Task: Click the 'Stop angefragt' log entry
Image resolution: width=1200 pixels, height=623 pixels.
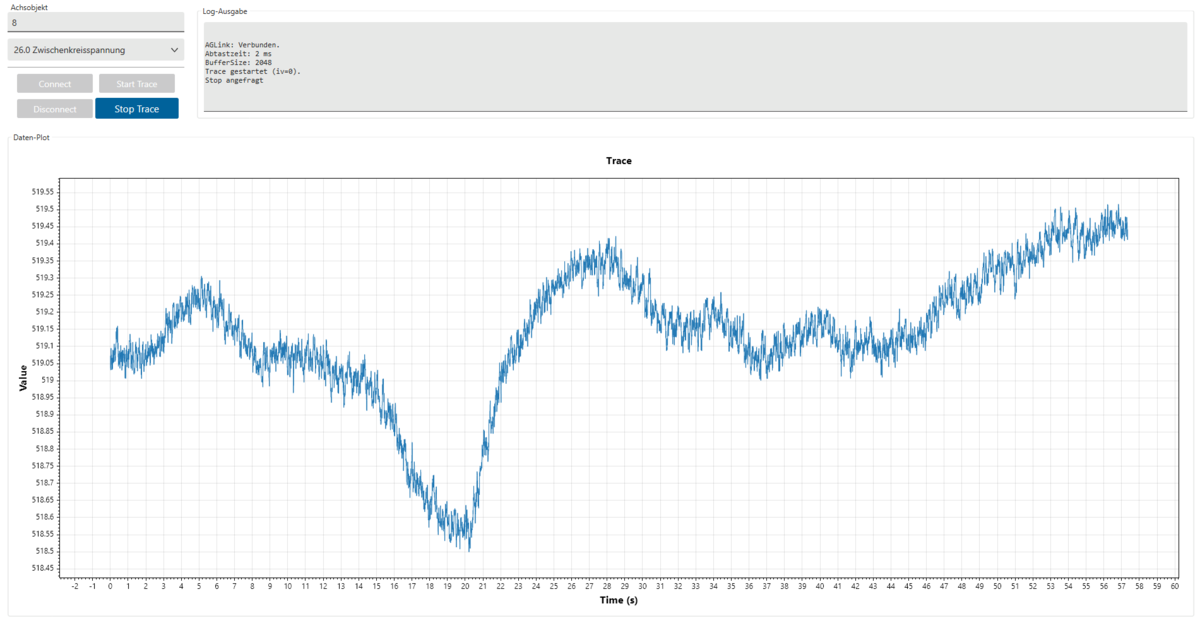Action: [x=234, y=80]
